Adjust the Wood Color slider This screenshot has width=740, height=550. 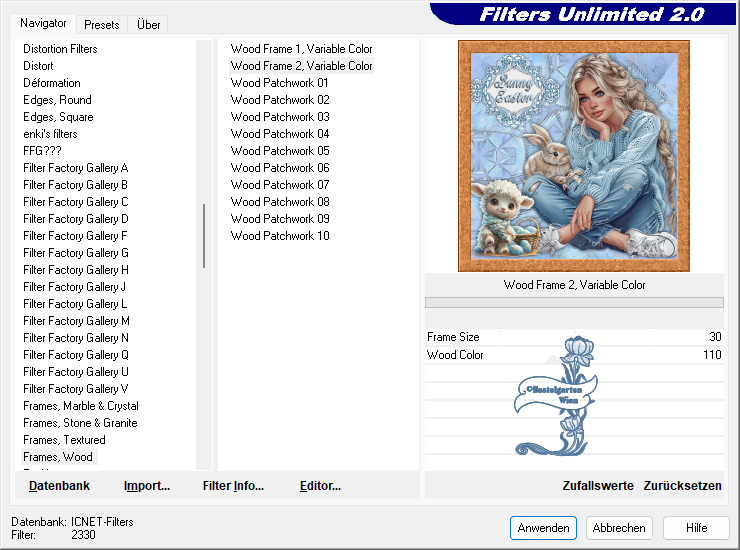click(x=574, y=355)
